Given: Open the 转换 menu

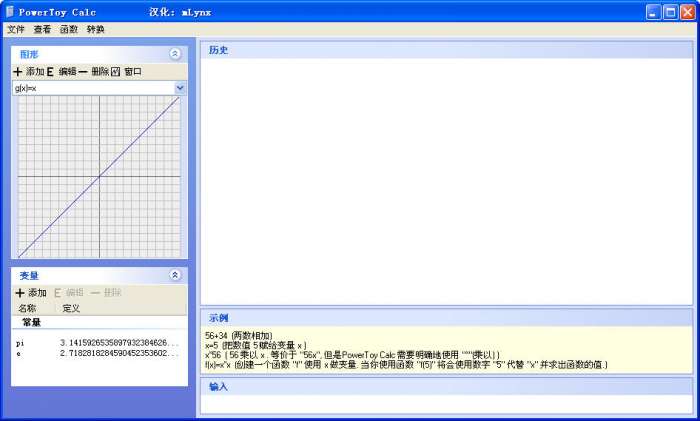Looking at the screenshot, I should click(x=96, y=29).
